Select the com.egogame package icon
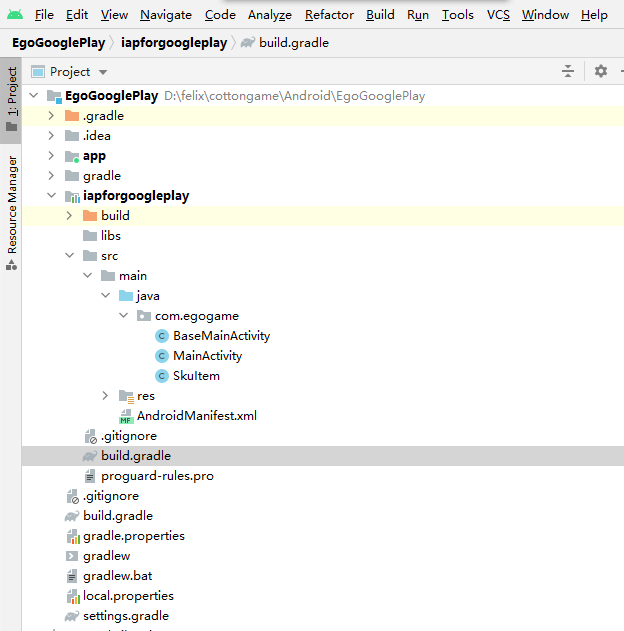This screenshot has width=624, height=631. pos(144,316)
